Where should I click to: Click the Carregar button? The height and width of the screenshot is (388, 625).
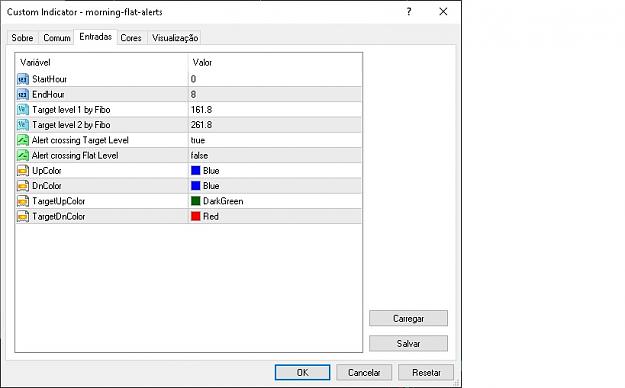[408, 318]
